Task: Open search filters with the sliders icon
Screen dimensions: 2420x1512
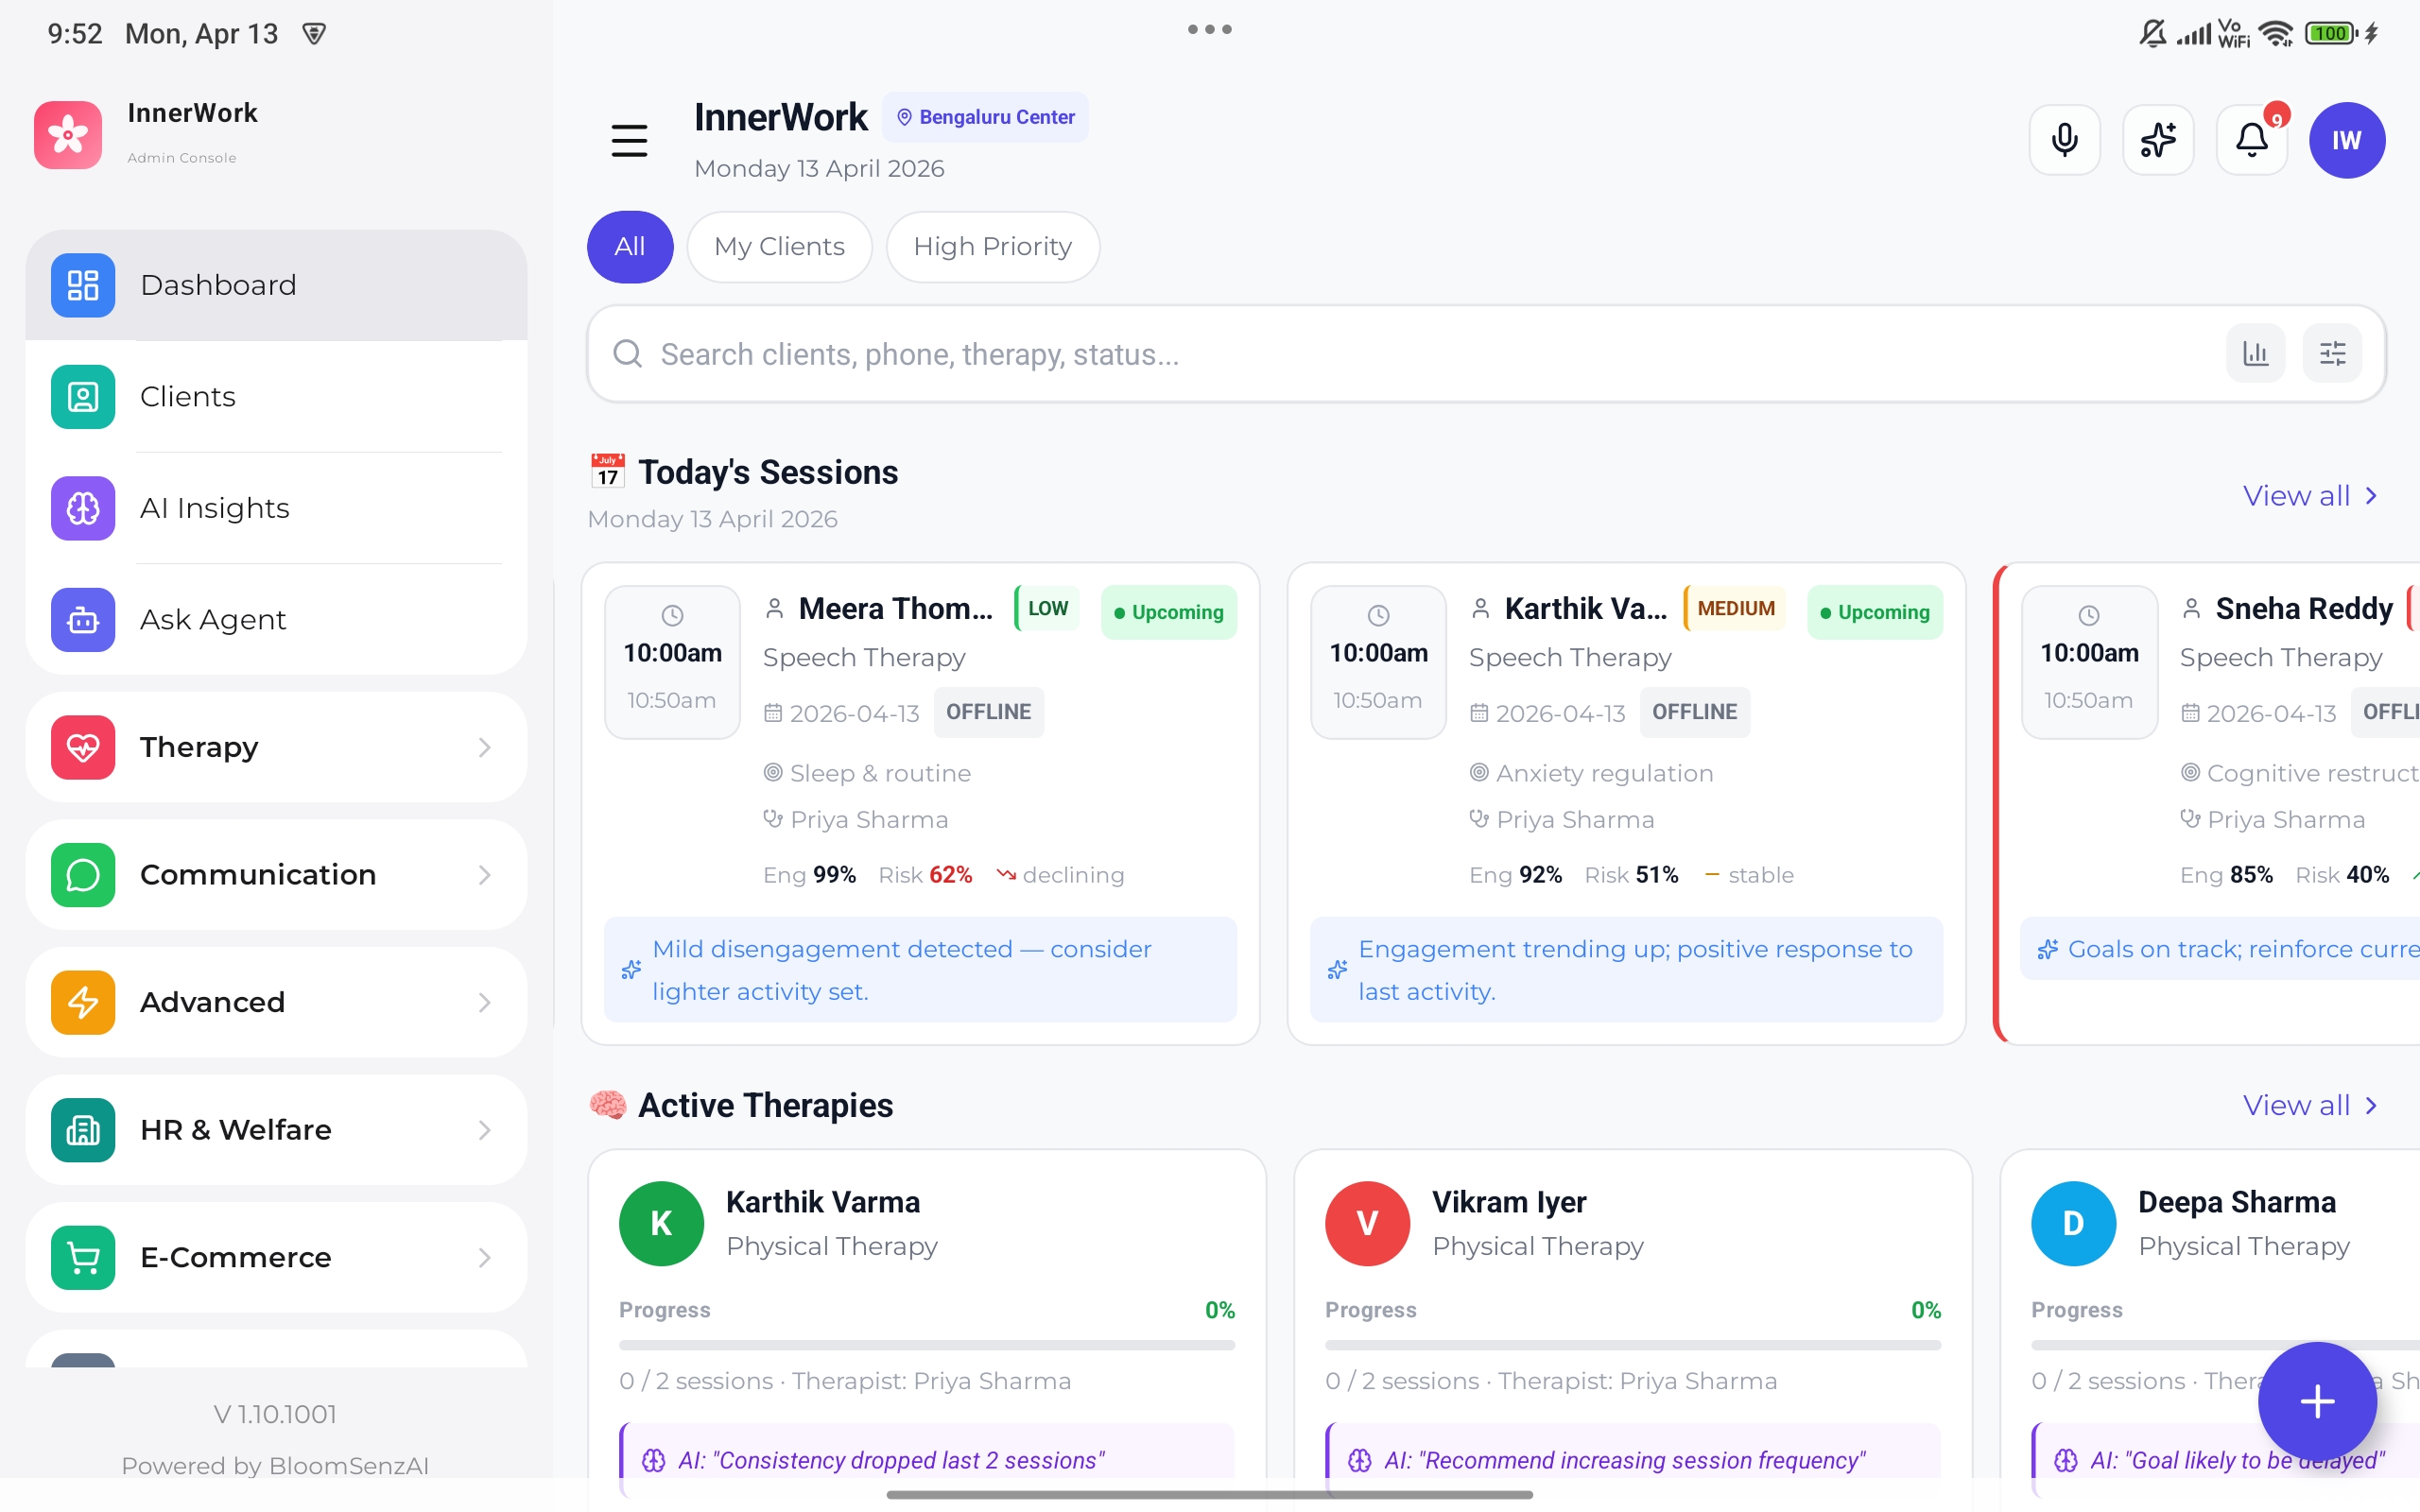Action: [2333, 353]
